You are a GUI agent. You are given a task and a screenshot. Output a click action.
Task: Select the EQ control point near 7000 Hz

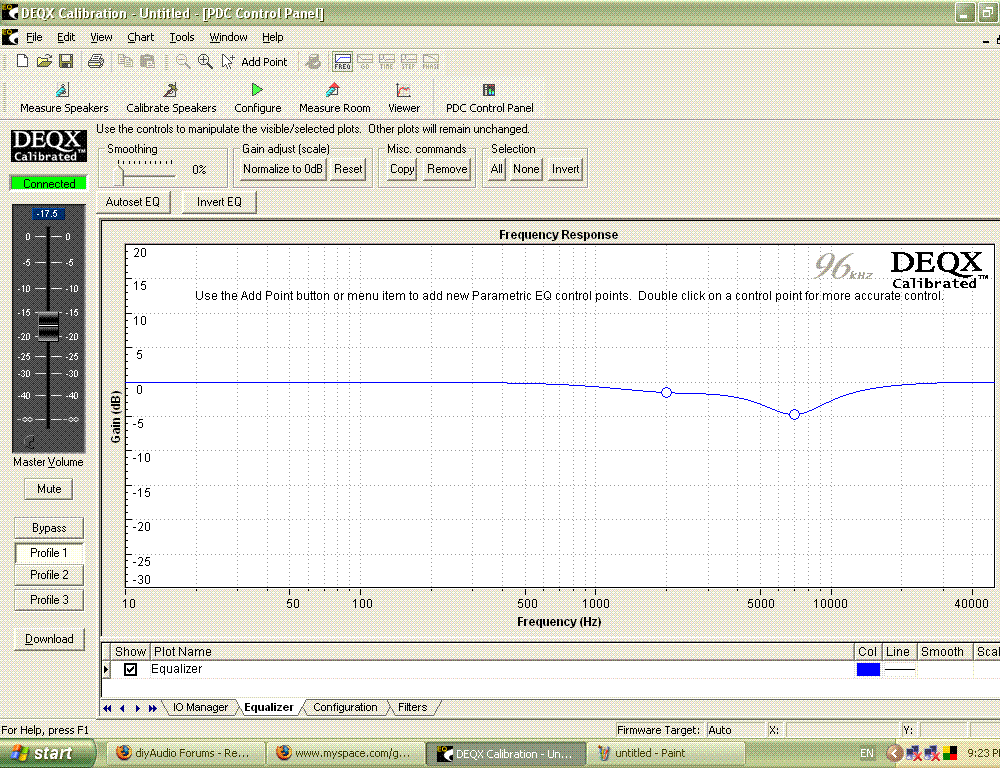click(x=794, y=415)
